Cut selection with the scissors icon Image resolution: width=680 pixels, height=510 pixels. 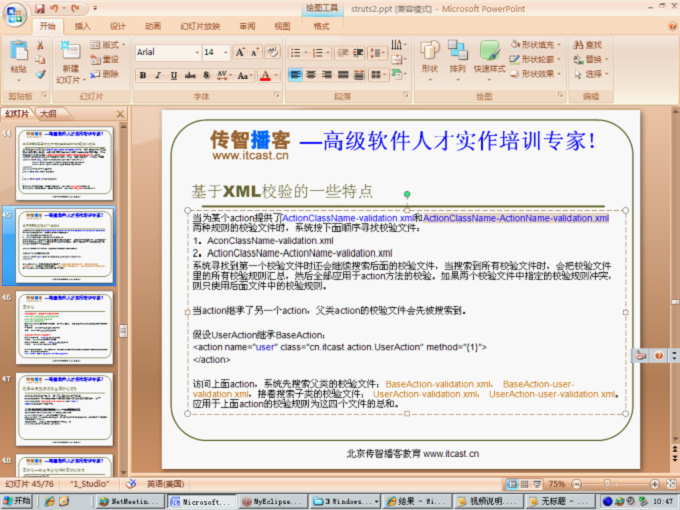click(40, 45)
